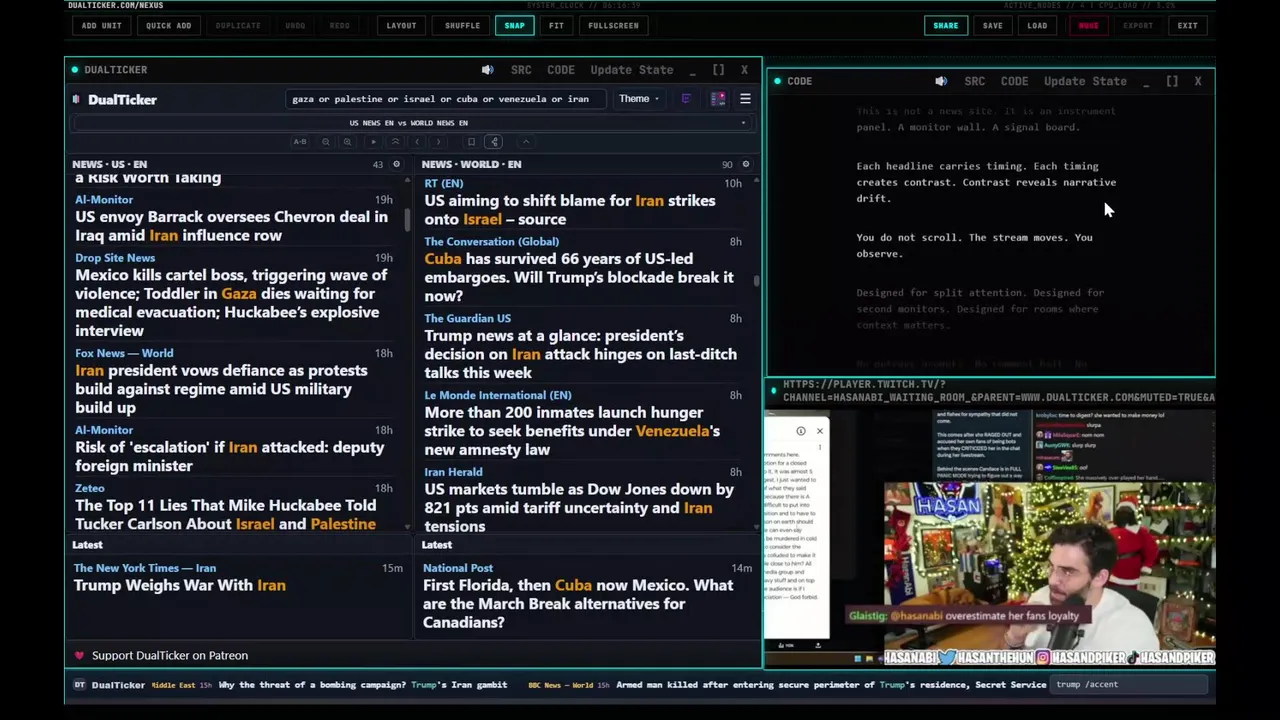Open the Twitch icon in DualTicker header

coord(686,99)
